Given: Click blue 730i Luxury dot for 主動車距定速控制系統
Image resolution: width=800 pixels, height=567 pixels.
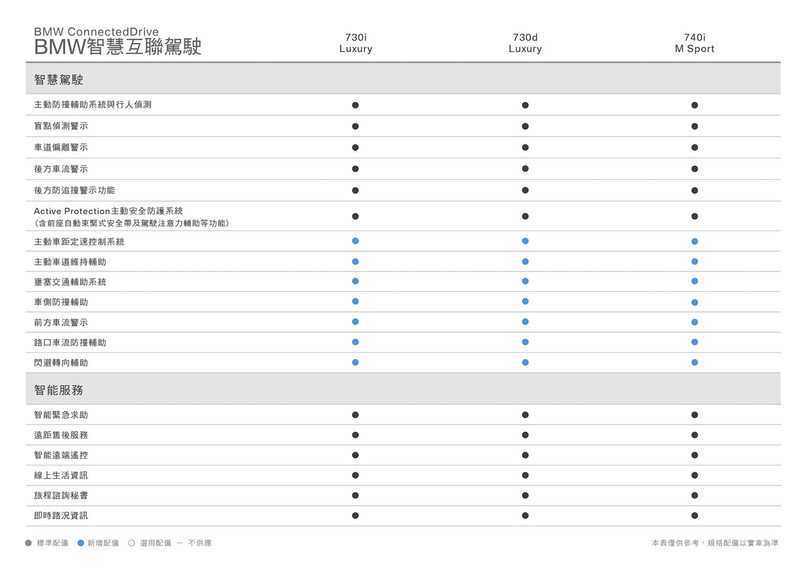Looking at the screenshot, I should 355,241.
